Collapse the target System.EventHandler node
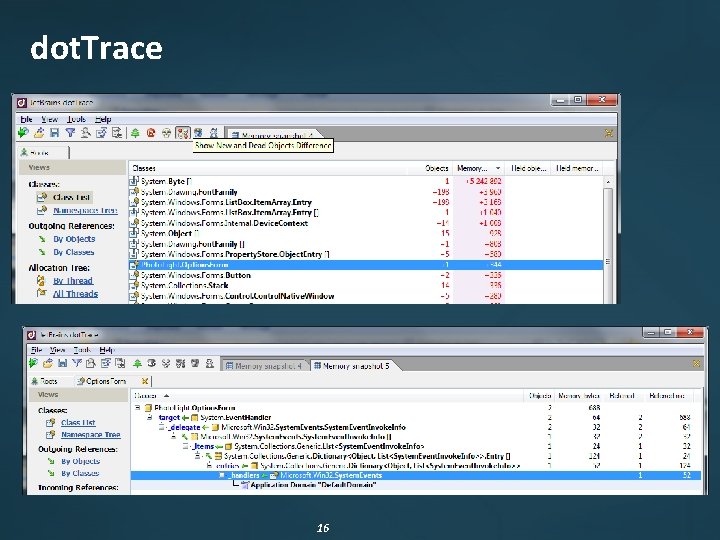The width and height of the screenshot is (720, 540). coord(149,417)
